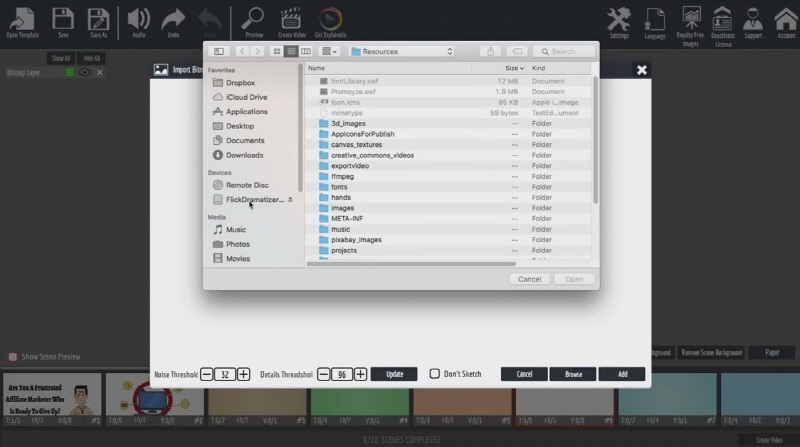Switch file dialog to icon view
800x447 pixels.
[277, 51]
